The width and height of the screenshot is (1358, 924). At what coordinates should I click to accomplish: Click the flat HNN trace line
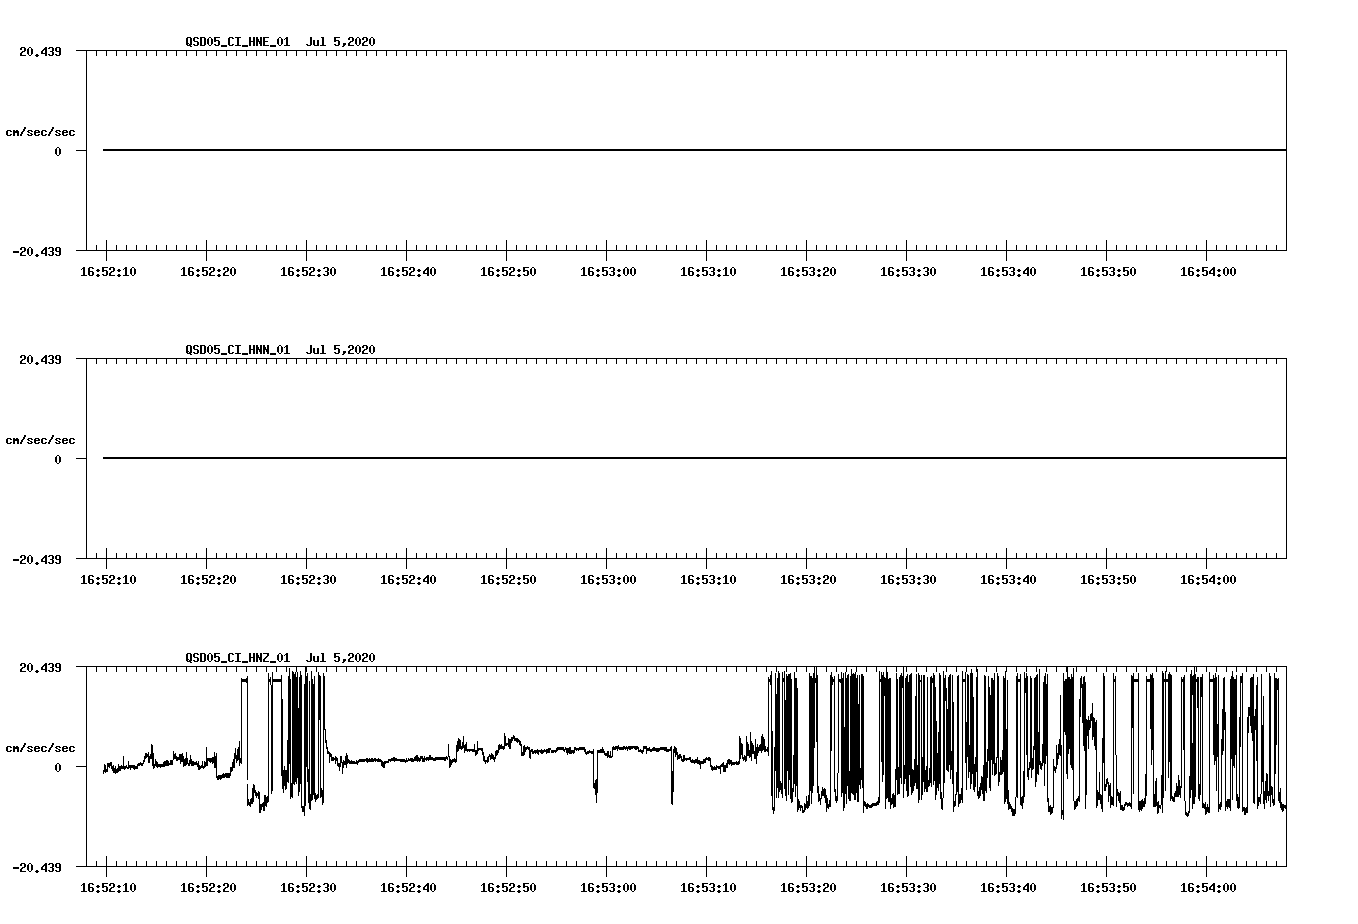click(x=694, y=458)
